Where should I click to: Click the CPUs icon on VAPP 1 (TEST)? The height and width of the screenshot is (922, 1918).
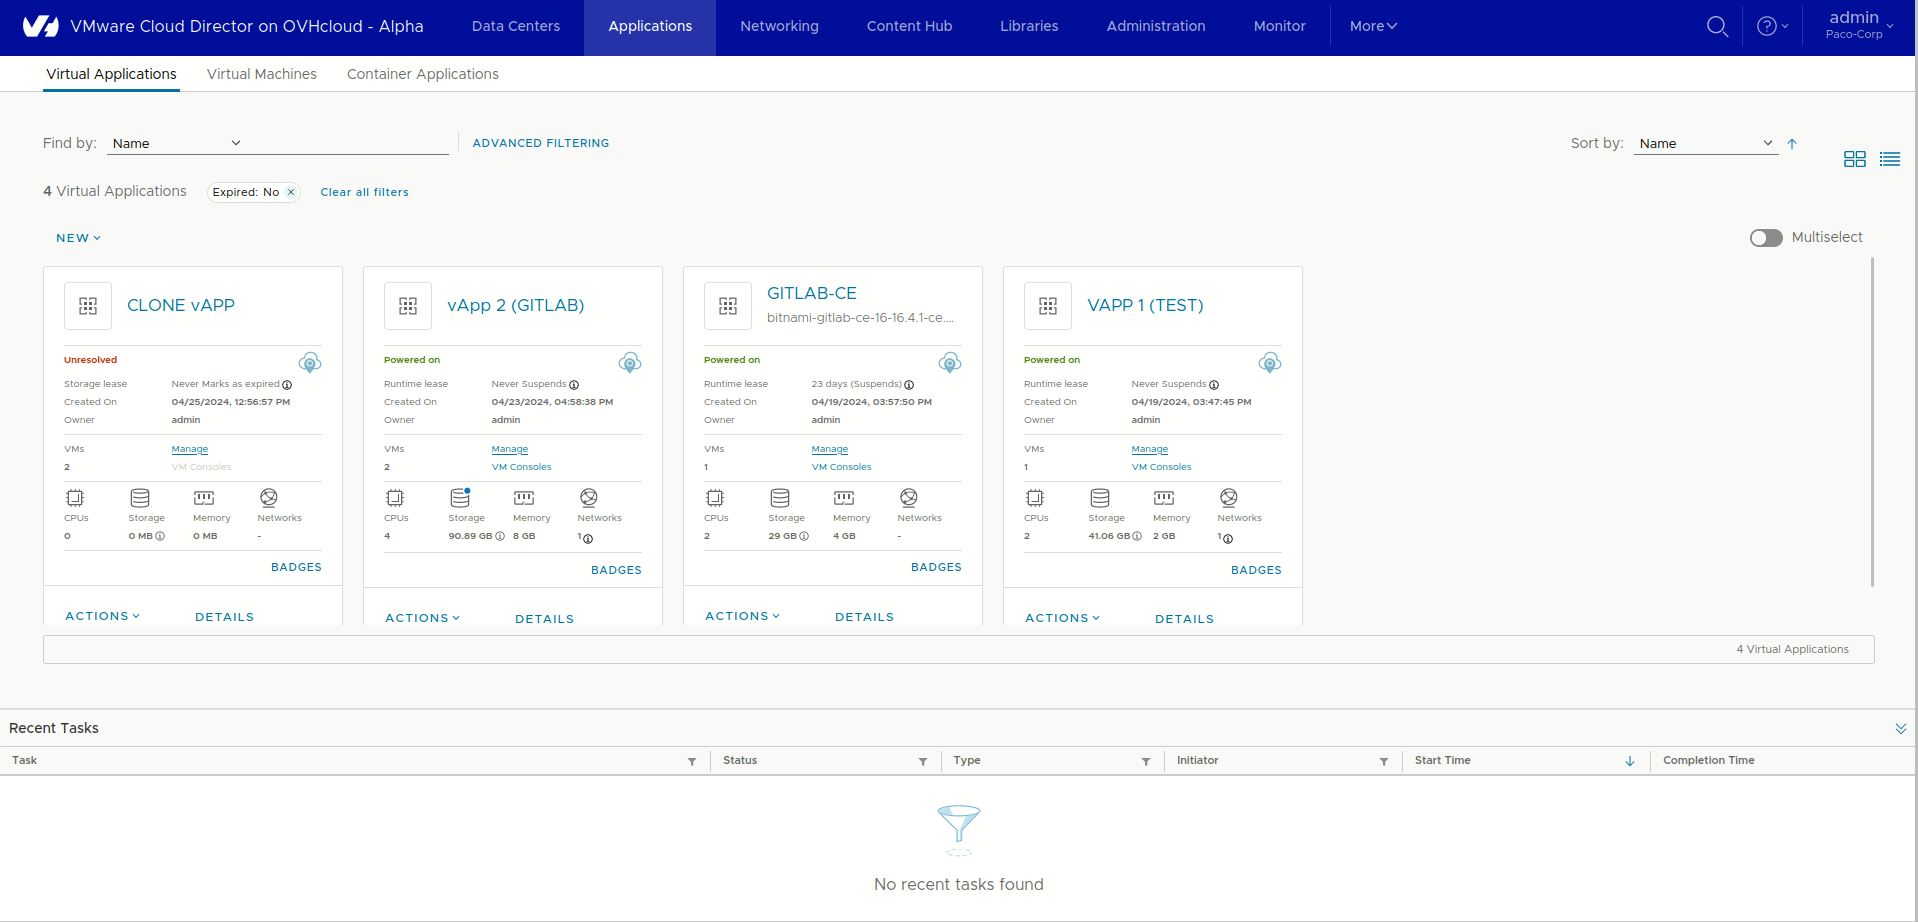1035,498
